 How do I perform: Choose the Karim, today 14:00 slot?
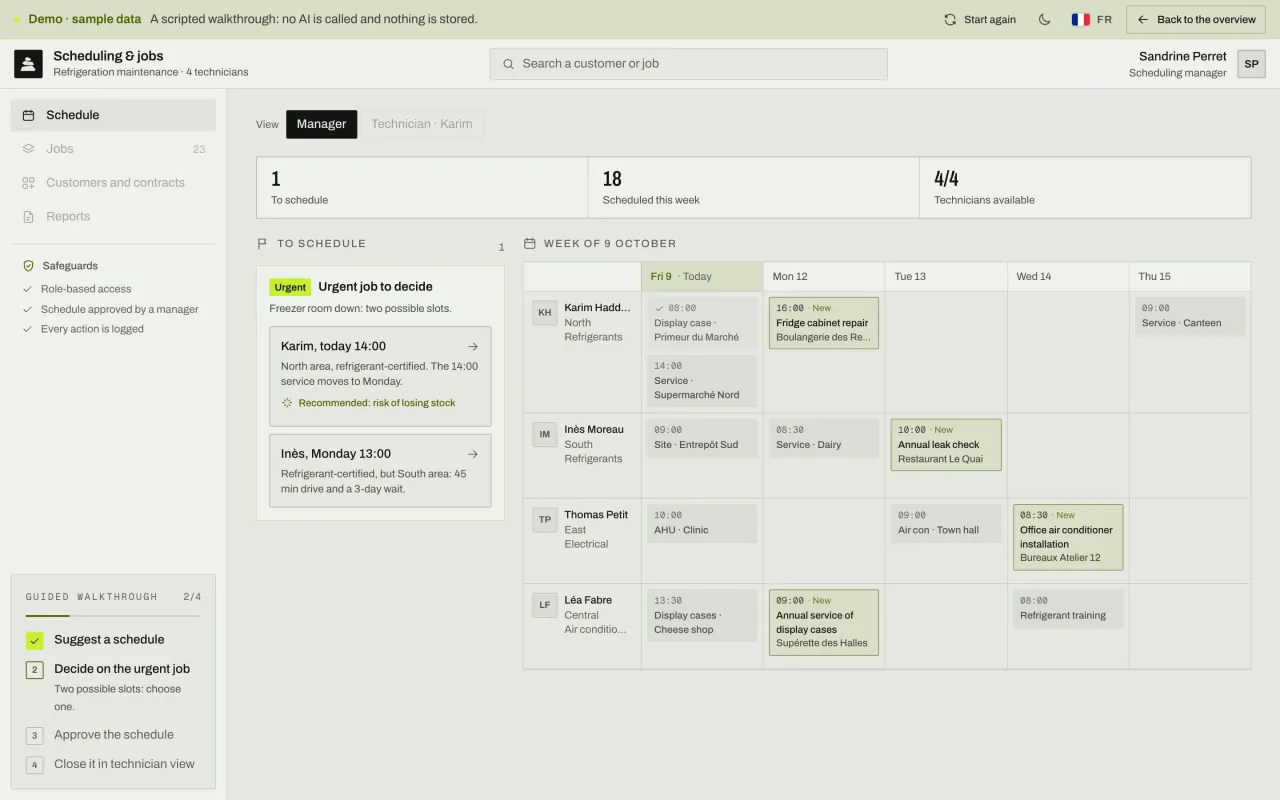[380, 376]
